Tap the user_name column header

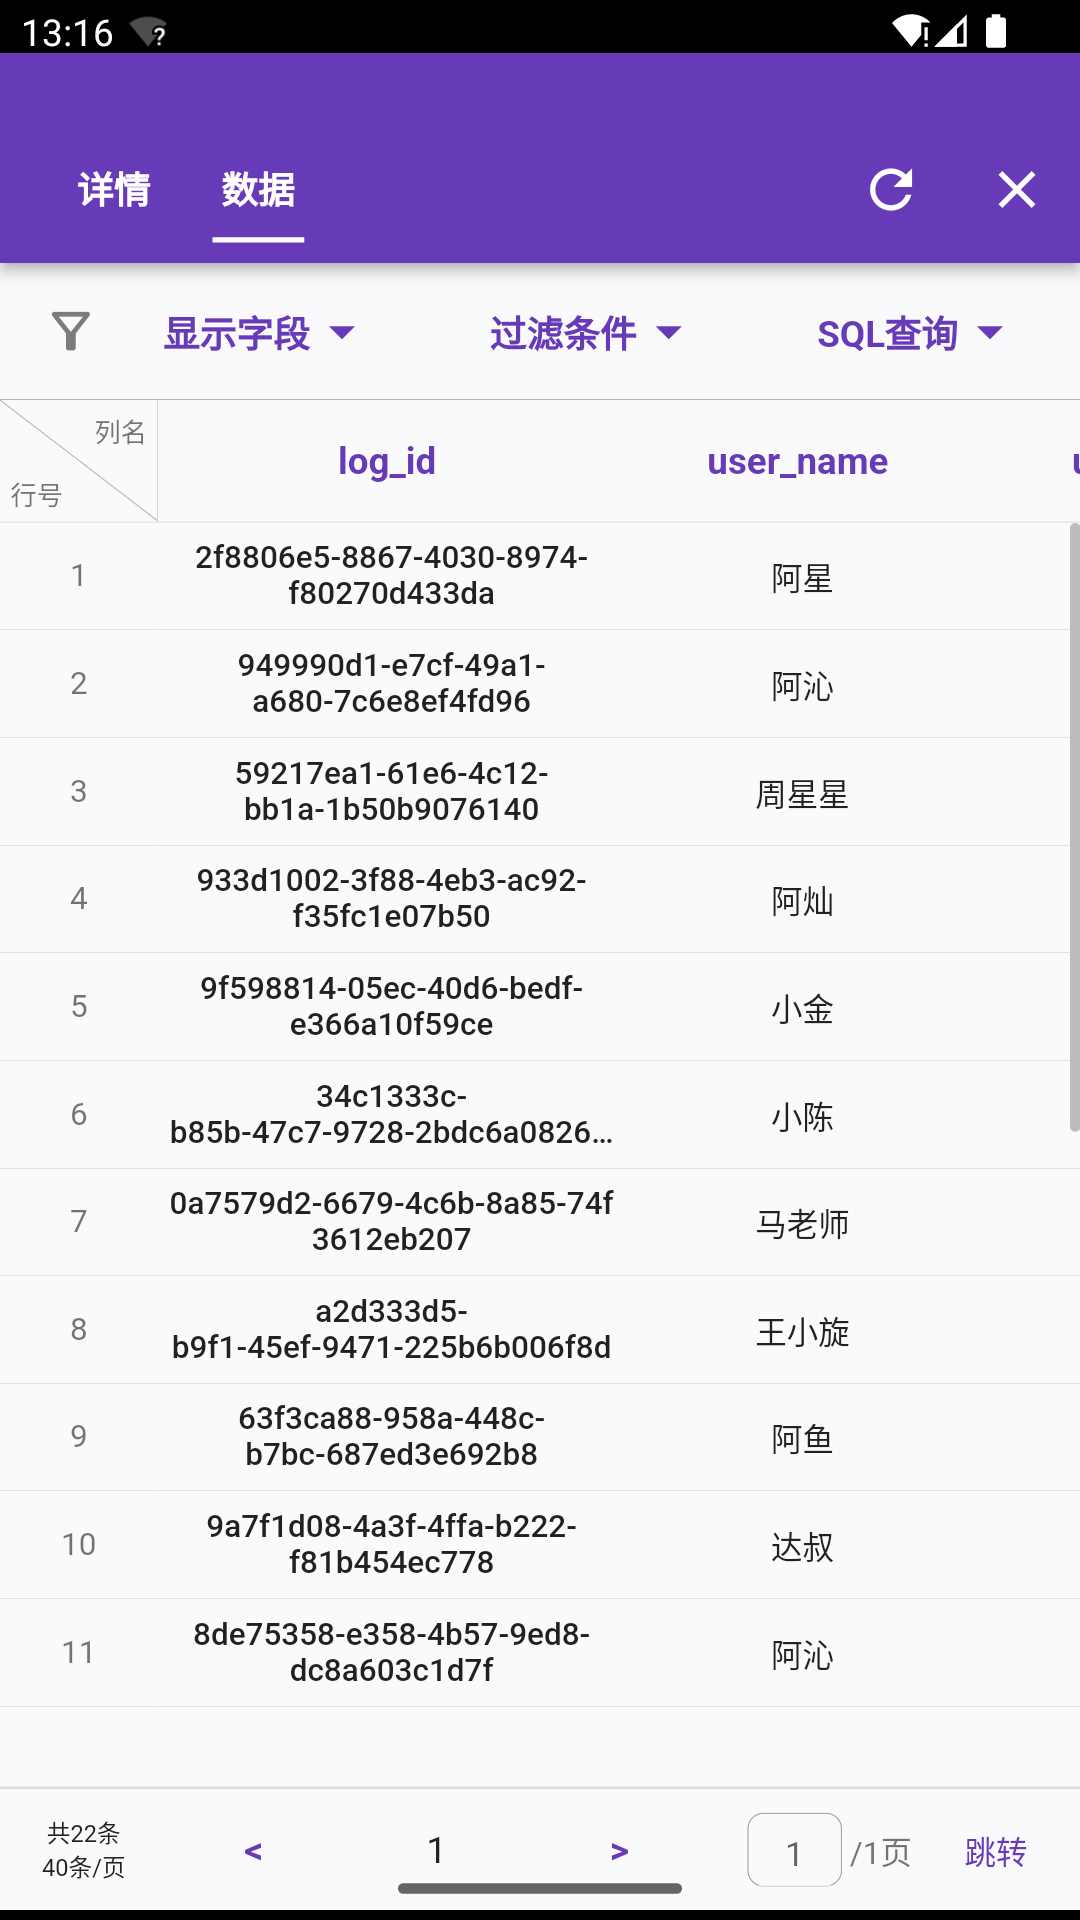coord(797,461)
